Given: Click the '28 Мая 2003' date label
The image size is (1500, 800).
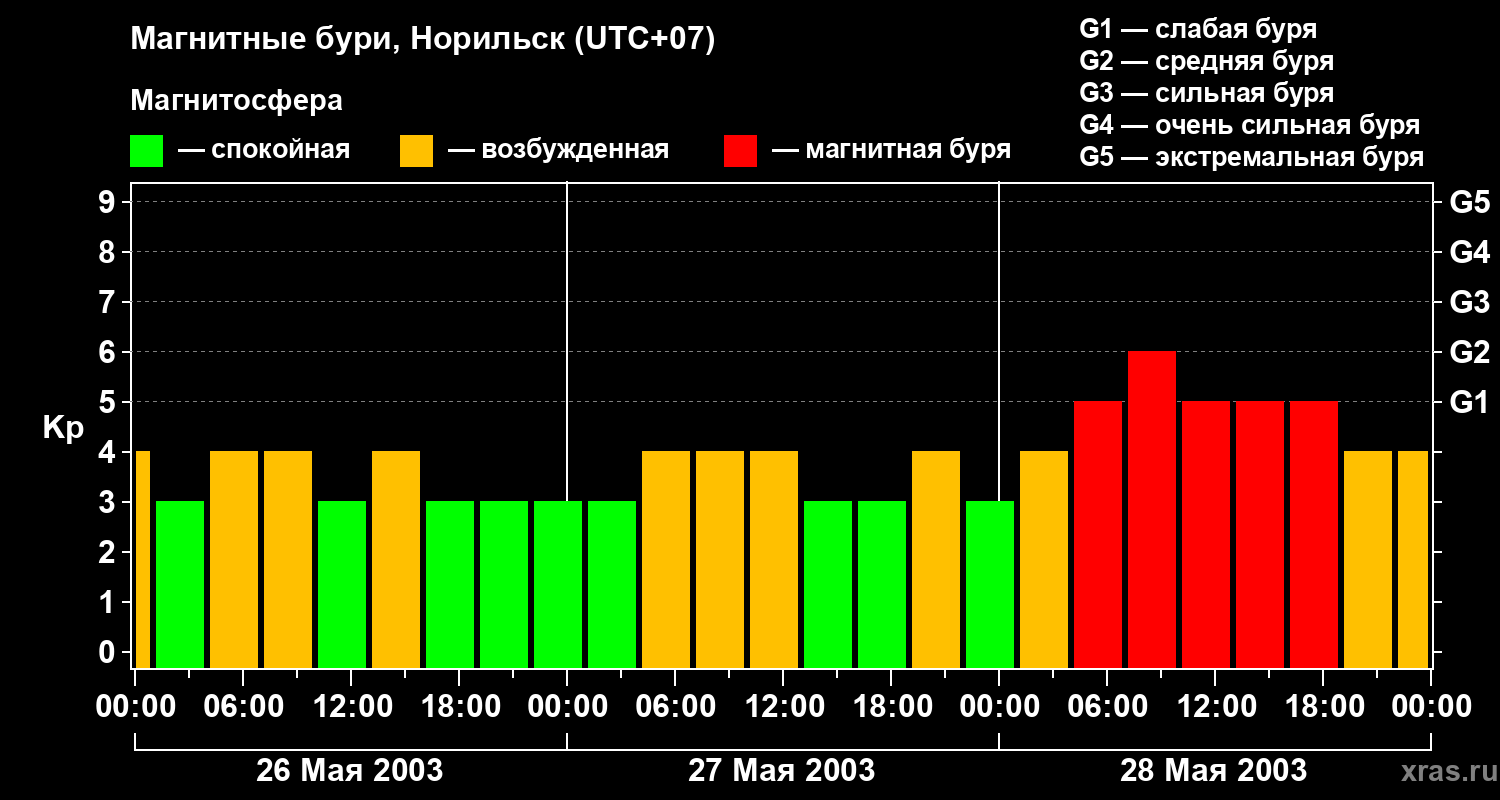Looking at the screenshot, I should pyautogui.click(x=1213, y=771).
